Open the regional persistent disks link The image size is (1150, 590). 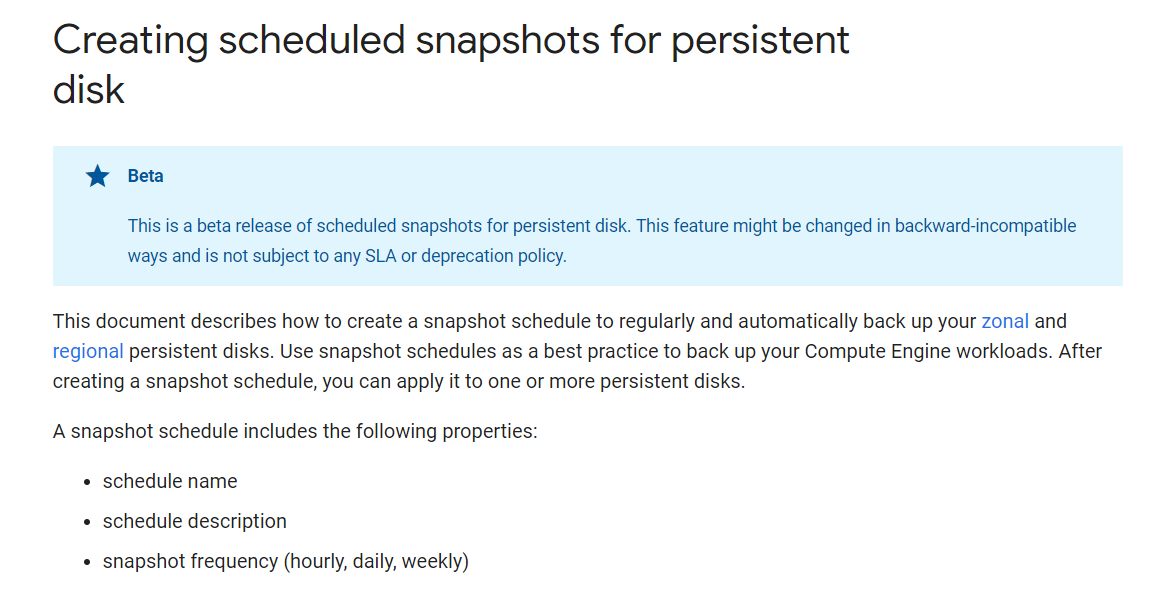pyautogui.click(x=88, y=352)
